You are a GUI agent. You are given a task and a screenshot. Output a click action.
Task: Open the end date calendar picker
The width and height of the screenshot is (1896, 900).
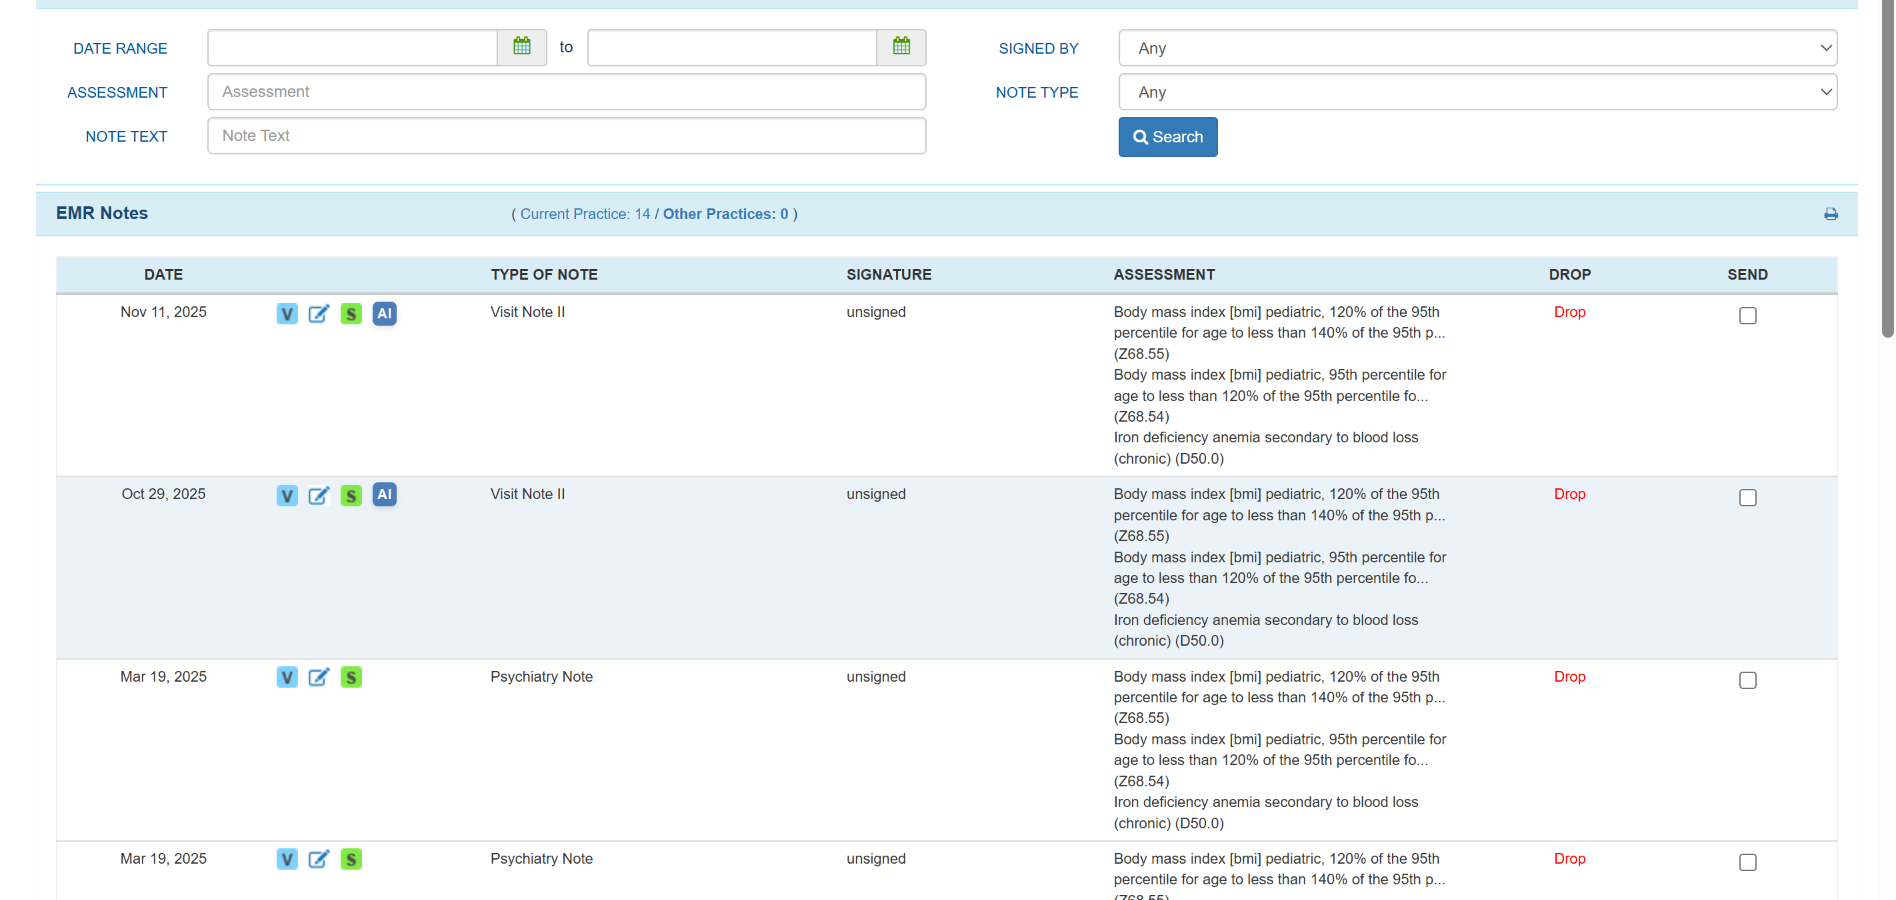(x=901, y=47)
